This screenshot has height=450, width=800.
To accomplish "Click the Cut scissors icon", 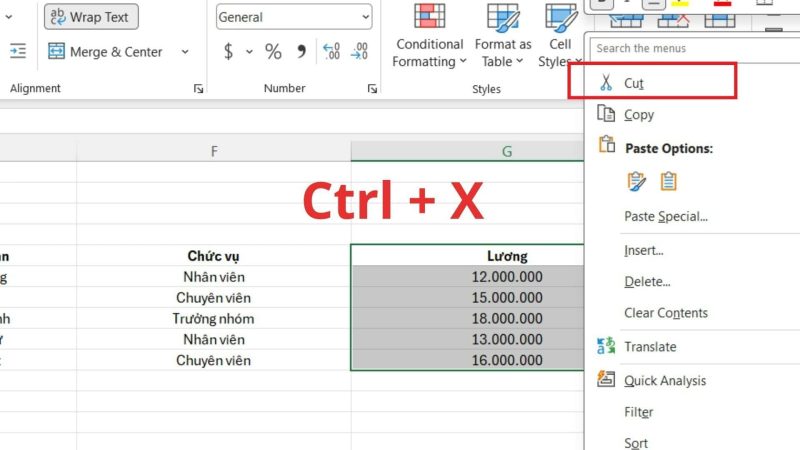I will 606,83.
